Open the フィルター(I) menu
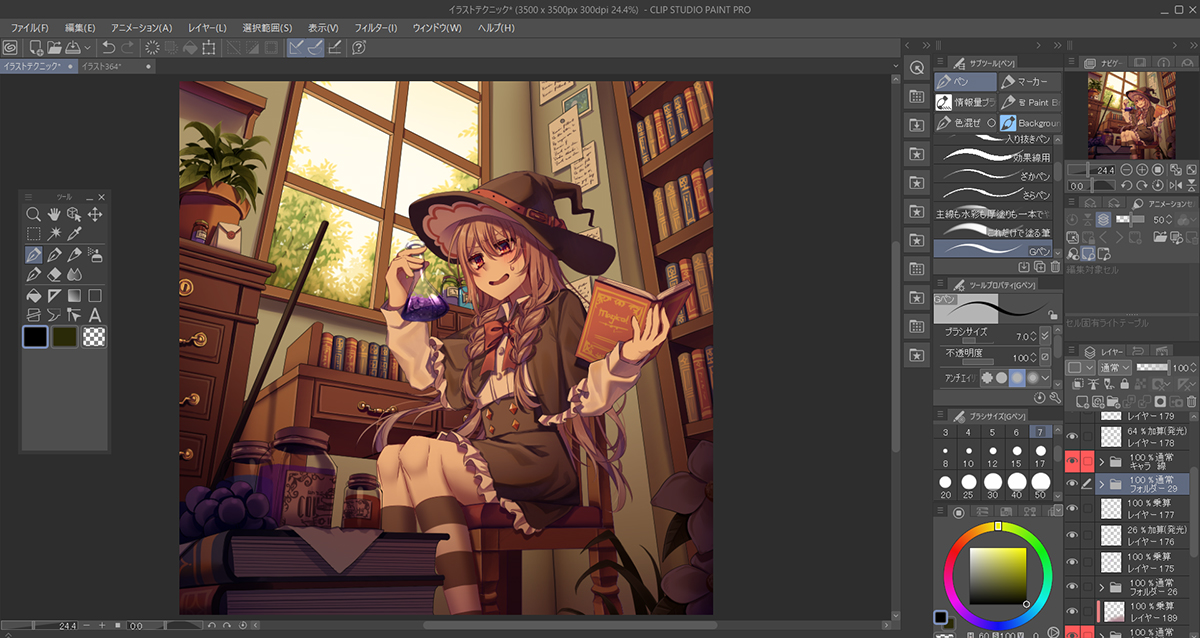Image resolution: width=1200 pixels, height=638 pixels. click(x=376, y=27)
